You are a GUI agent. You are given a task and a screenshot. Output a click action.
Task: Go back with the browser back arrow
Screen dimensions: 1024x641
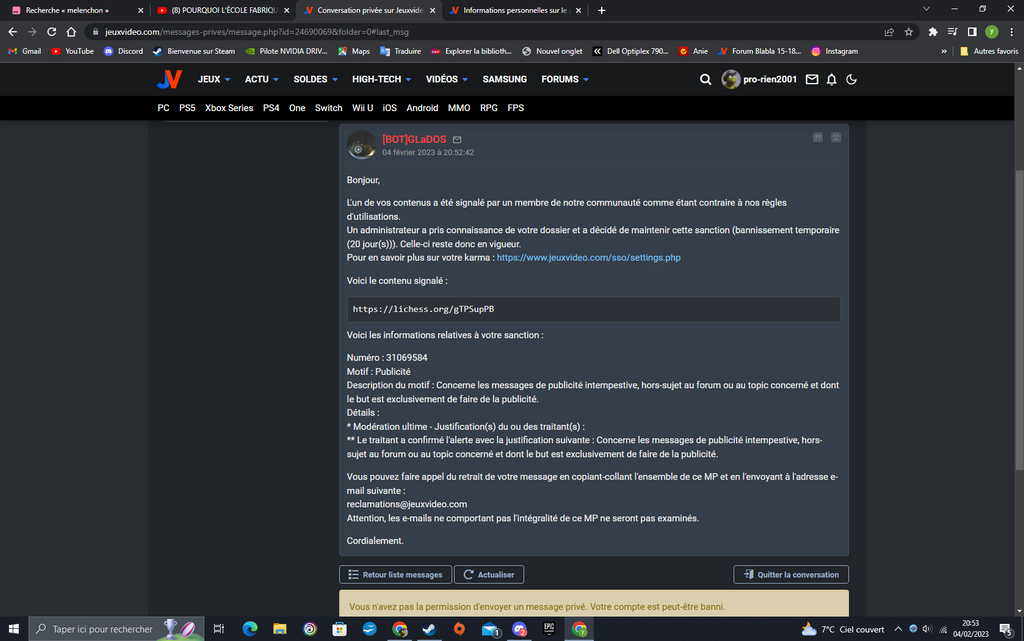coord(12,31)
